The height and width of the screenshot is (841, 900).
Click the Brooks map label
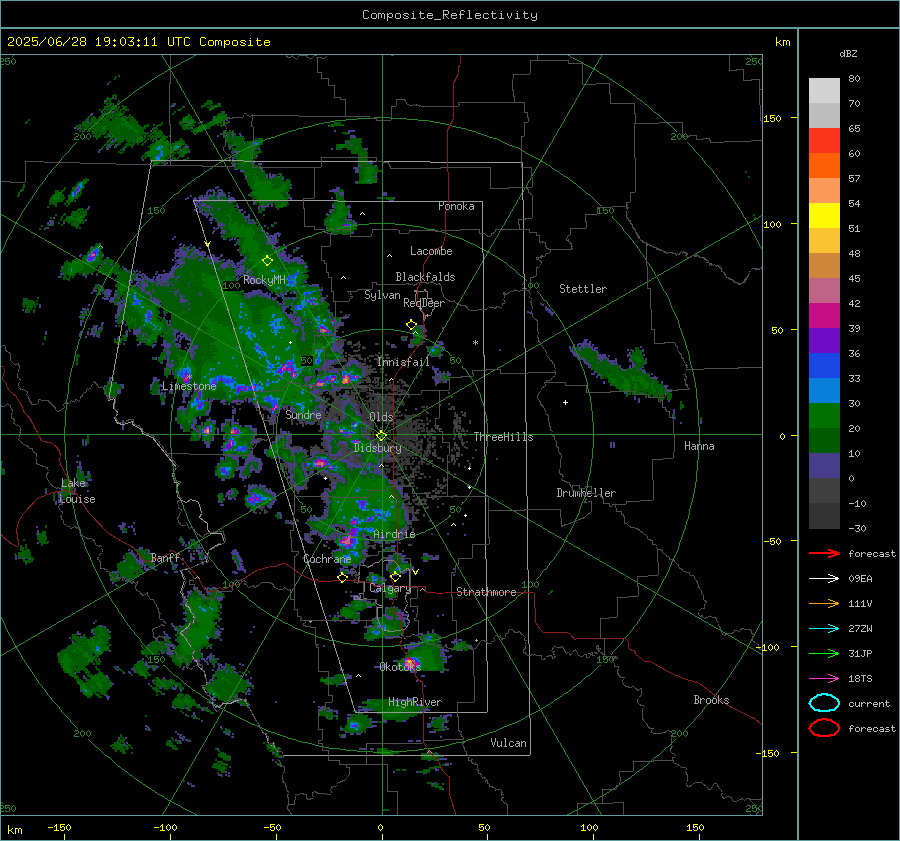click(711, 700)
